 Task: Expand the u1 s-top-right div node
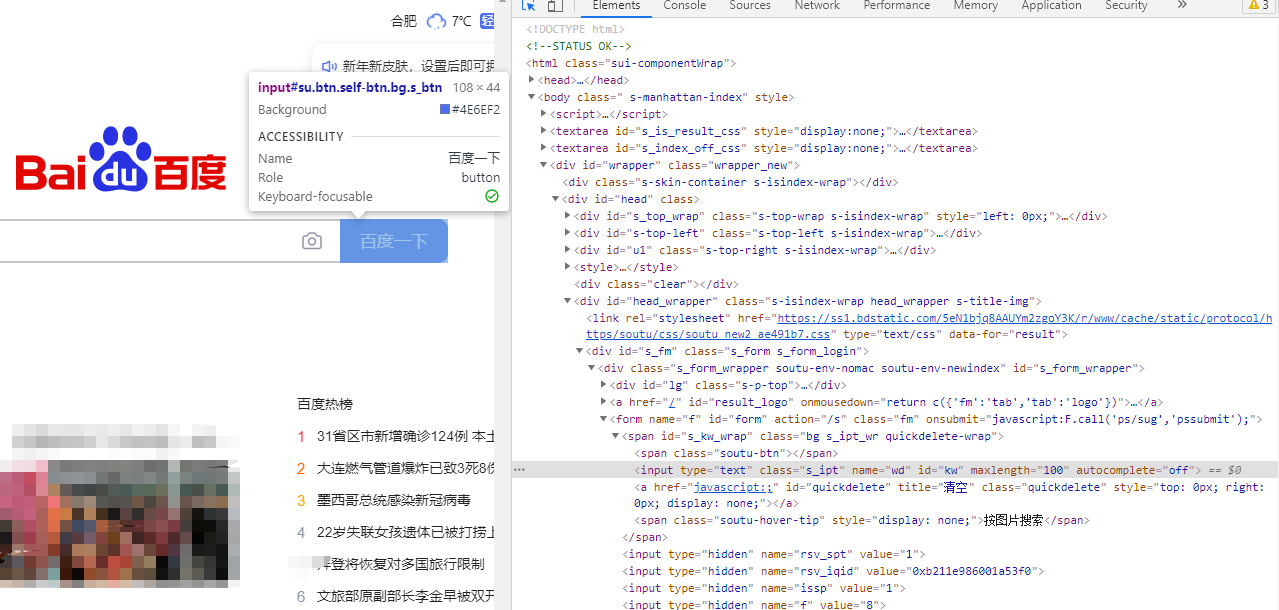point(569,250)
